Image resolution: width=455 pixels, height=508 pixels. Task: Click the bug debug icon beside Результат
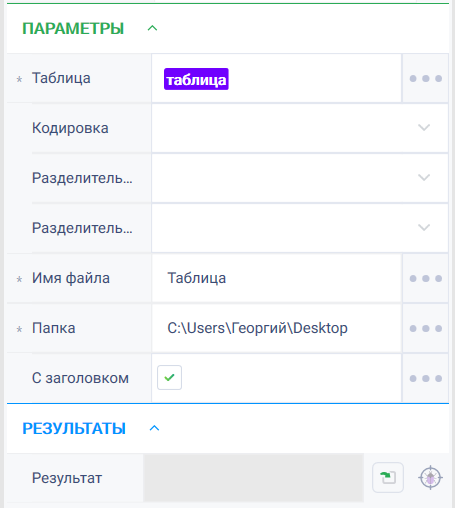(430, 478)
